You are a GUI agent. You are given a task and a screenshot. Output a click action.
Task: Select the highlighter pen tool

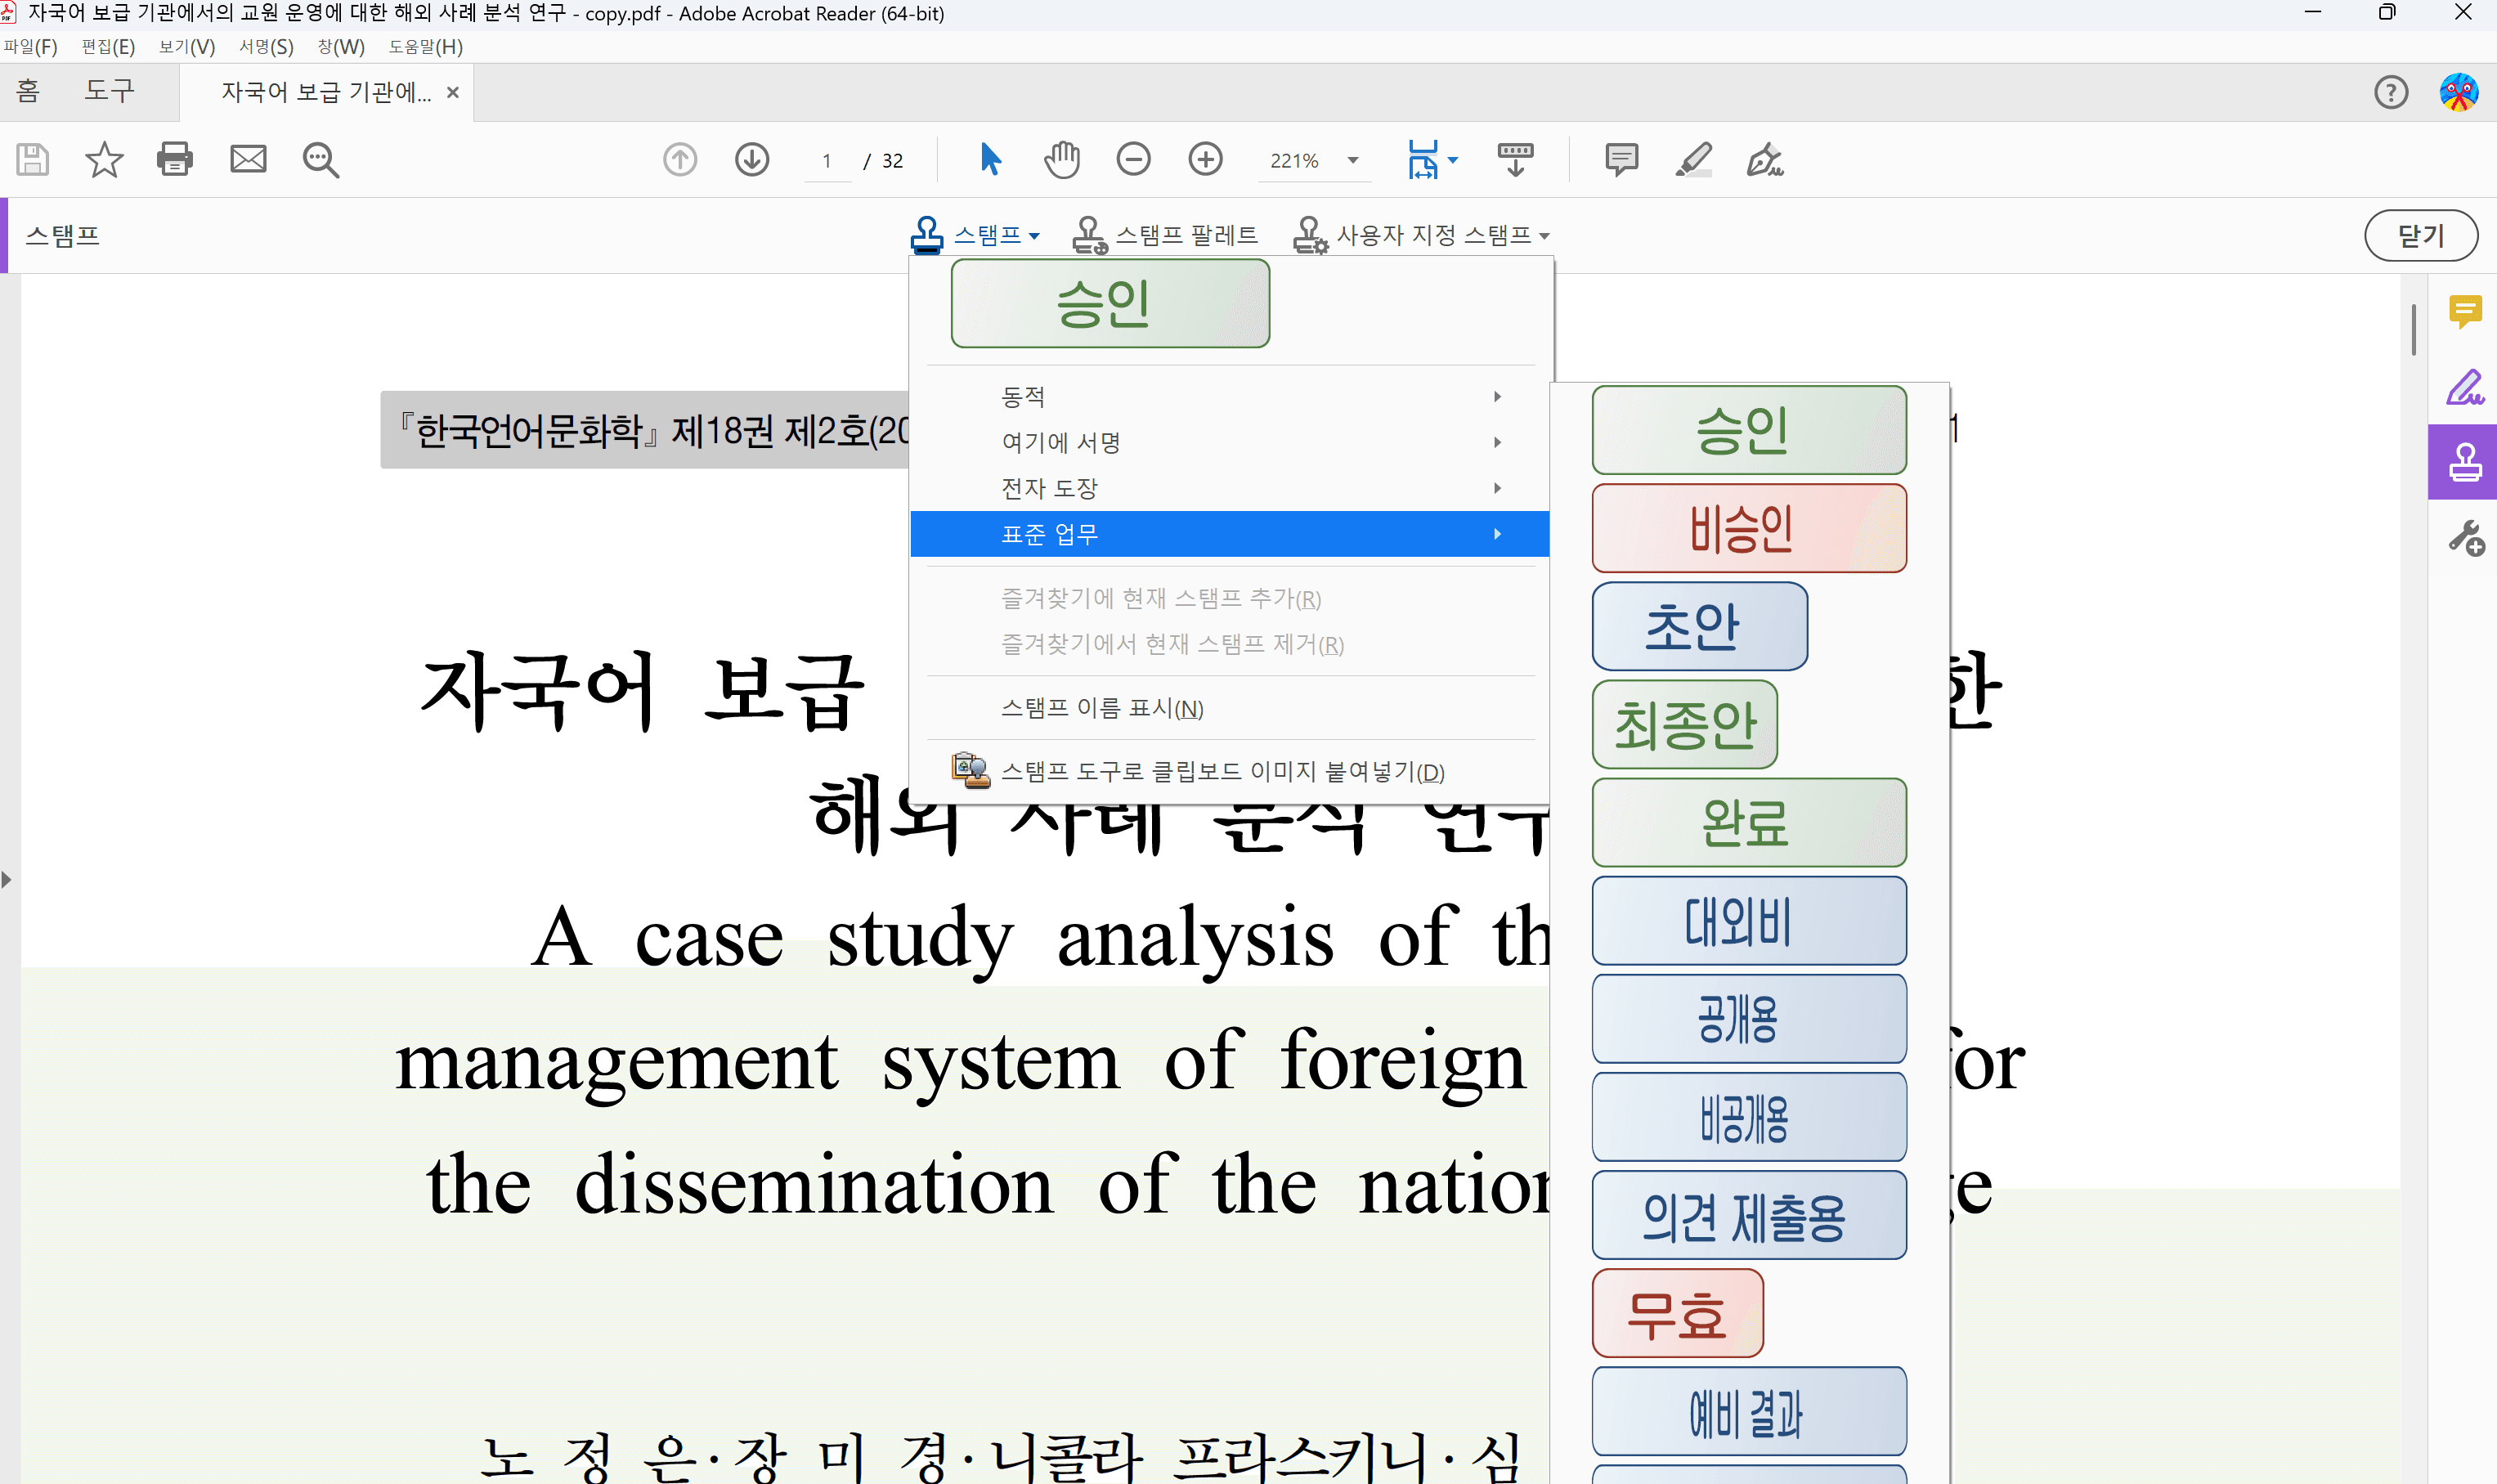pos(1693,160)
